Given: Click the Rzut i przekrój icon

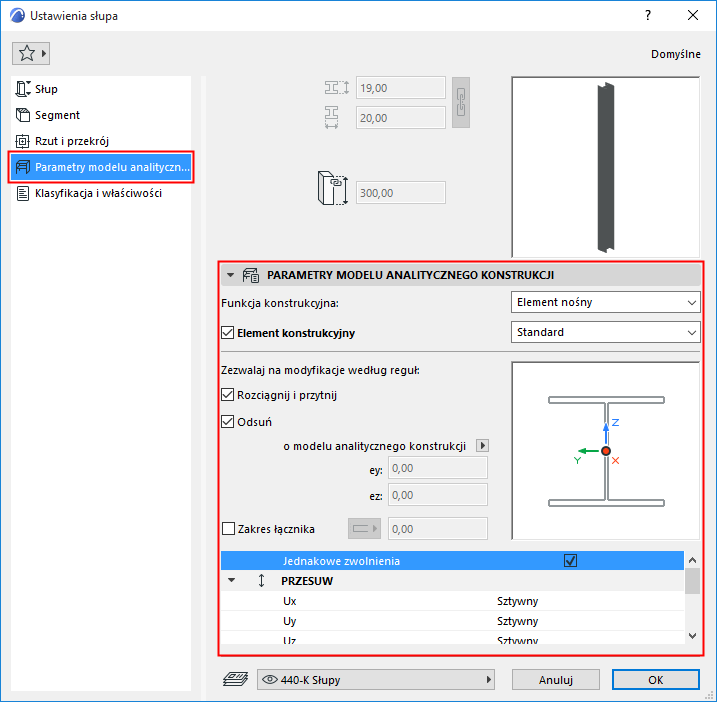Looking at the screenshot, I should coord(22,141).
